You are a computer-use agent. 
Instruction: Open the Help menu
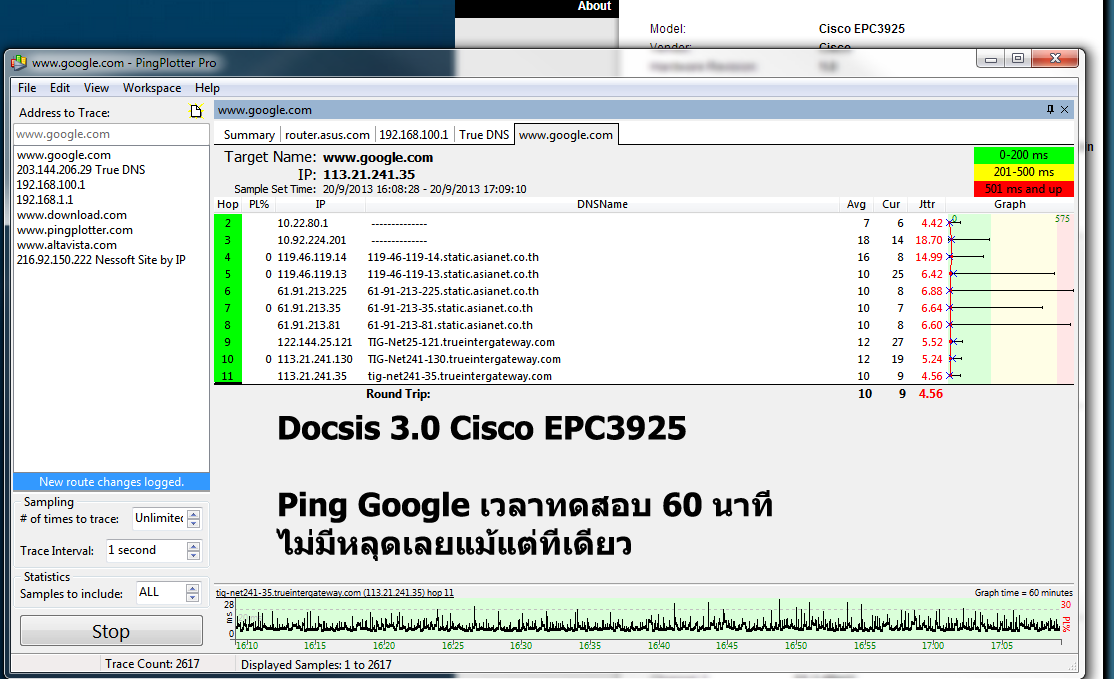click(207, 88)
